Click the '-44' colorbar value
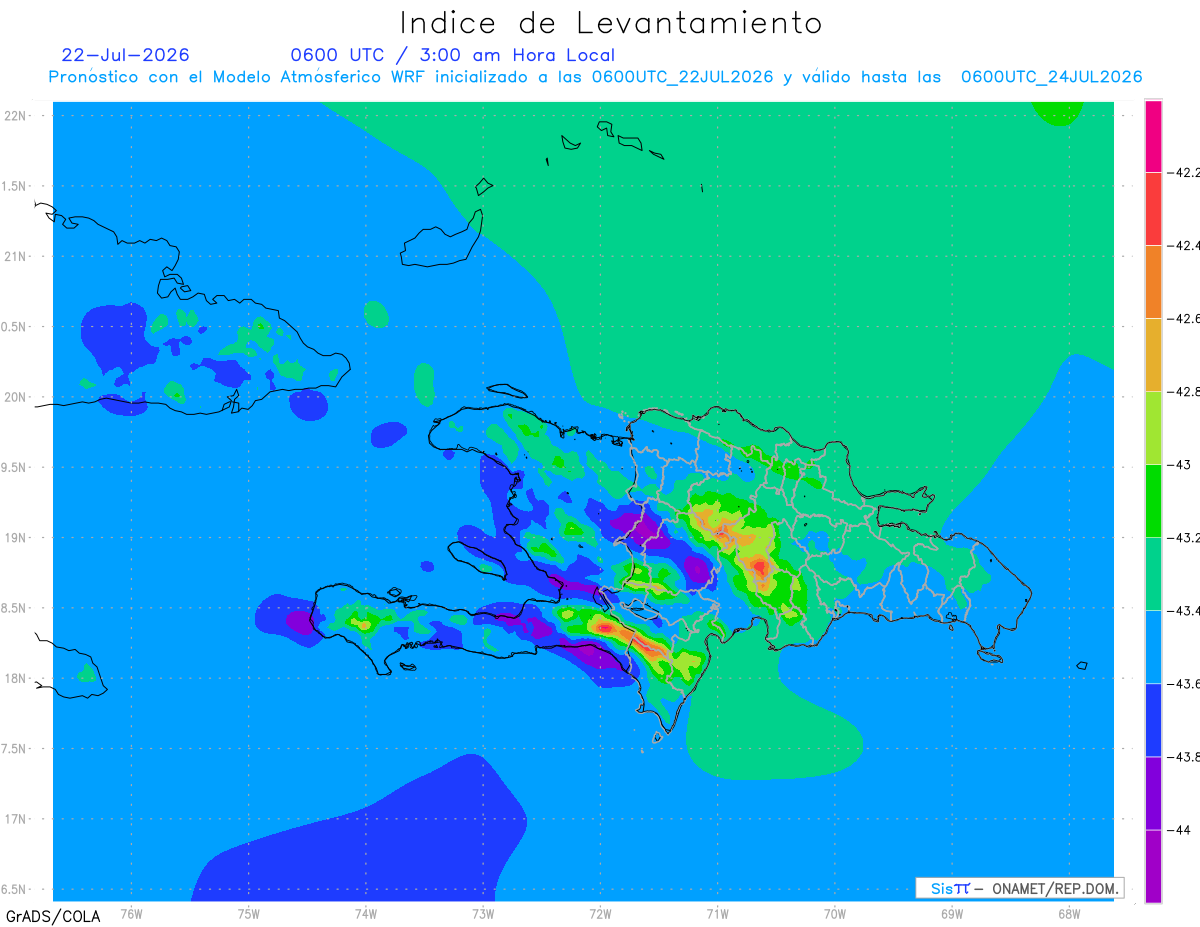The height and width of the screenshot is (927, 1200). [1181, 829]
